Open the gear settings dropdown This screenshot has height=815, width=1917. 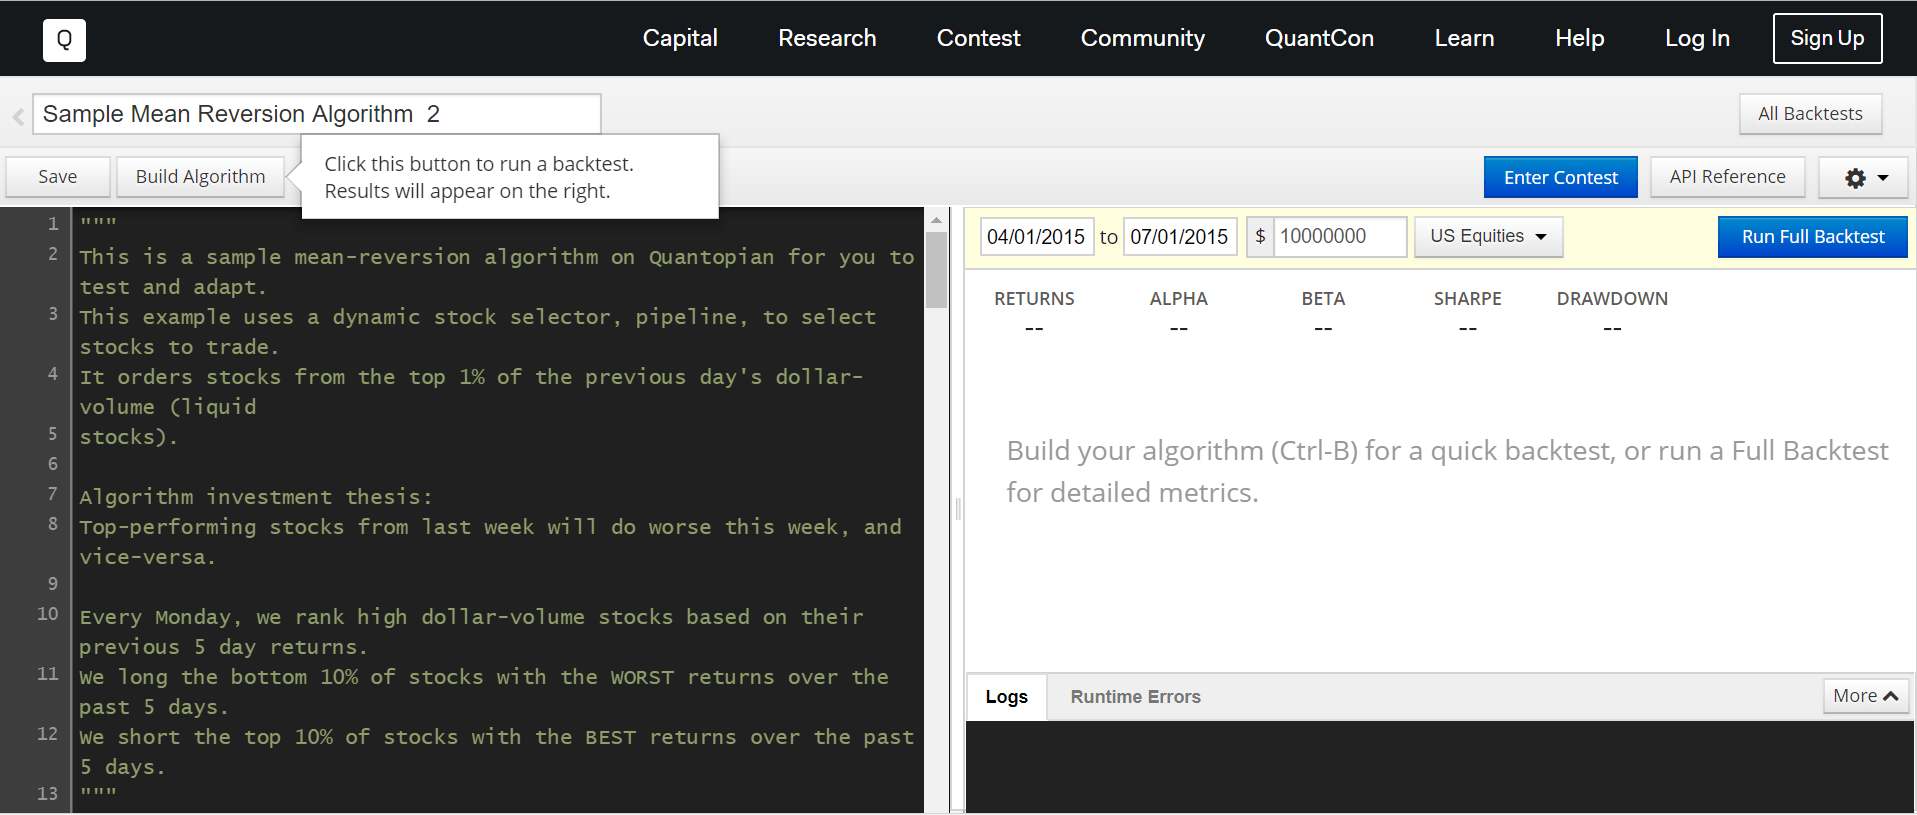[x=1863, y=178]
